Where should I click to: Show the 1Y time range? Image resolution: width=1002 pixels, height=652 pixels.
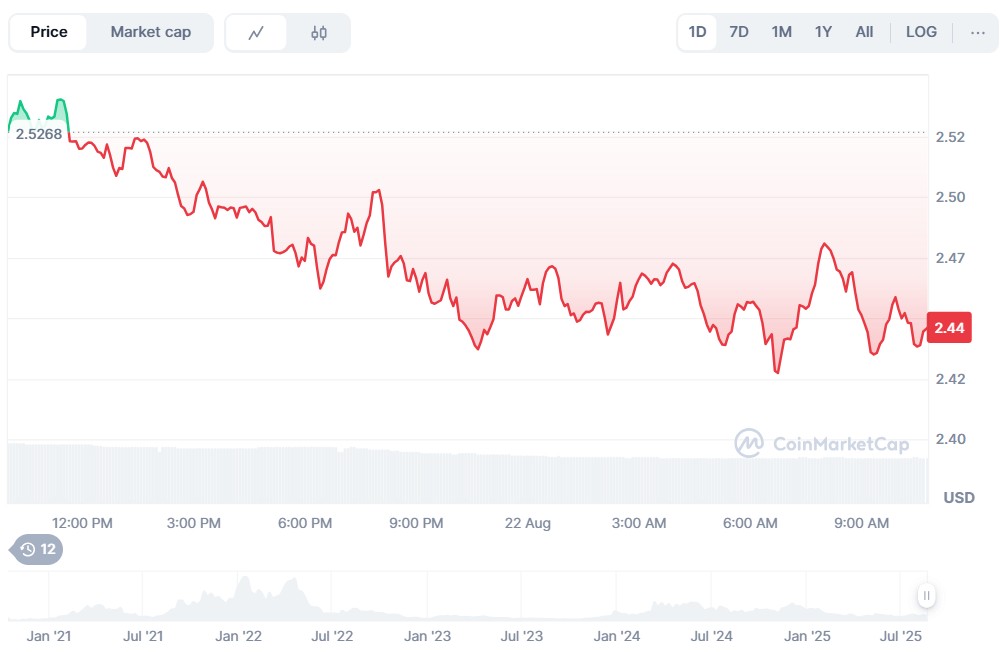[823, 32]
